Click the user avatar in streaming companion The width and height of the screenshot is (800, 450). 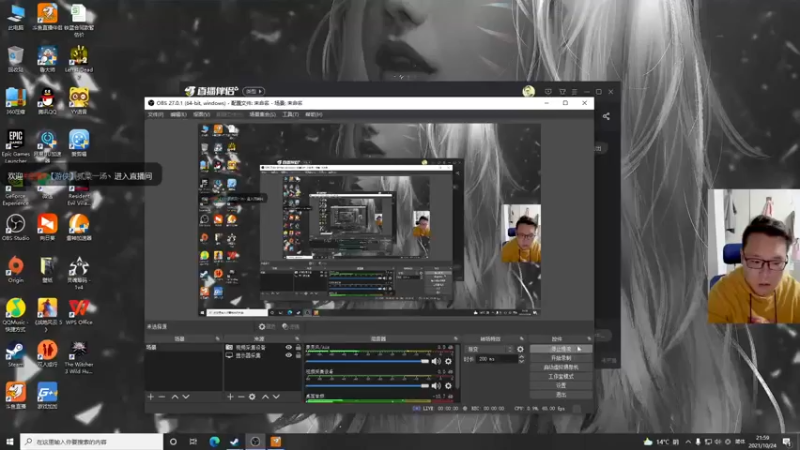[529, 91]
